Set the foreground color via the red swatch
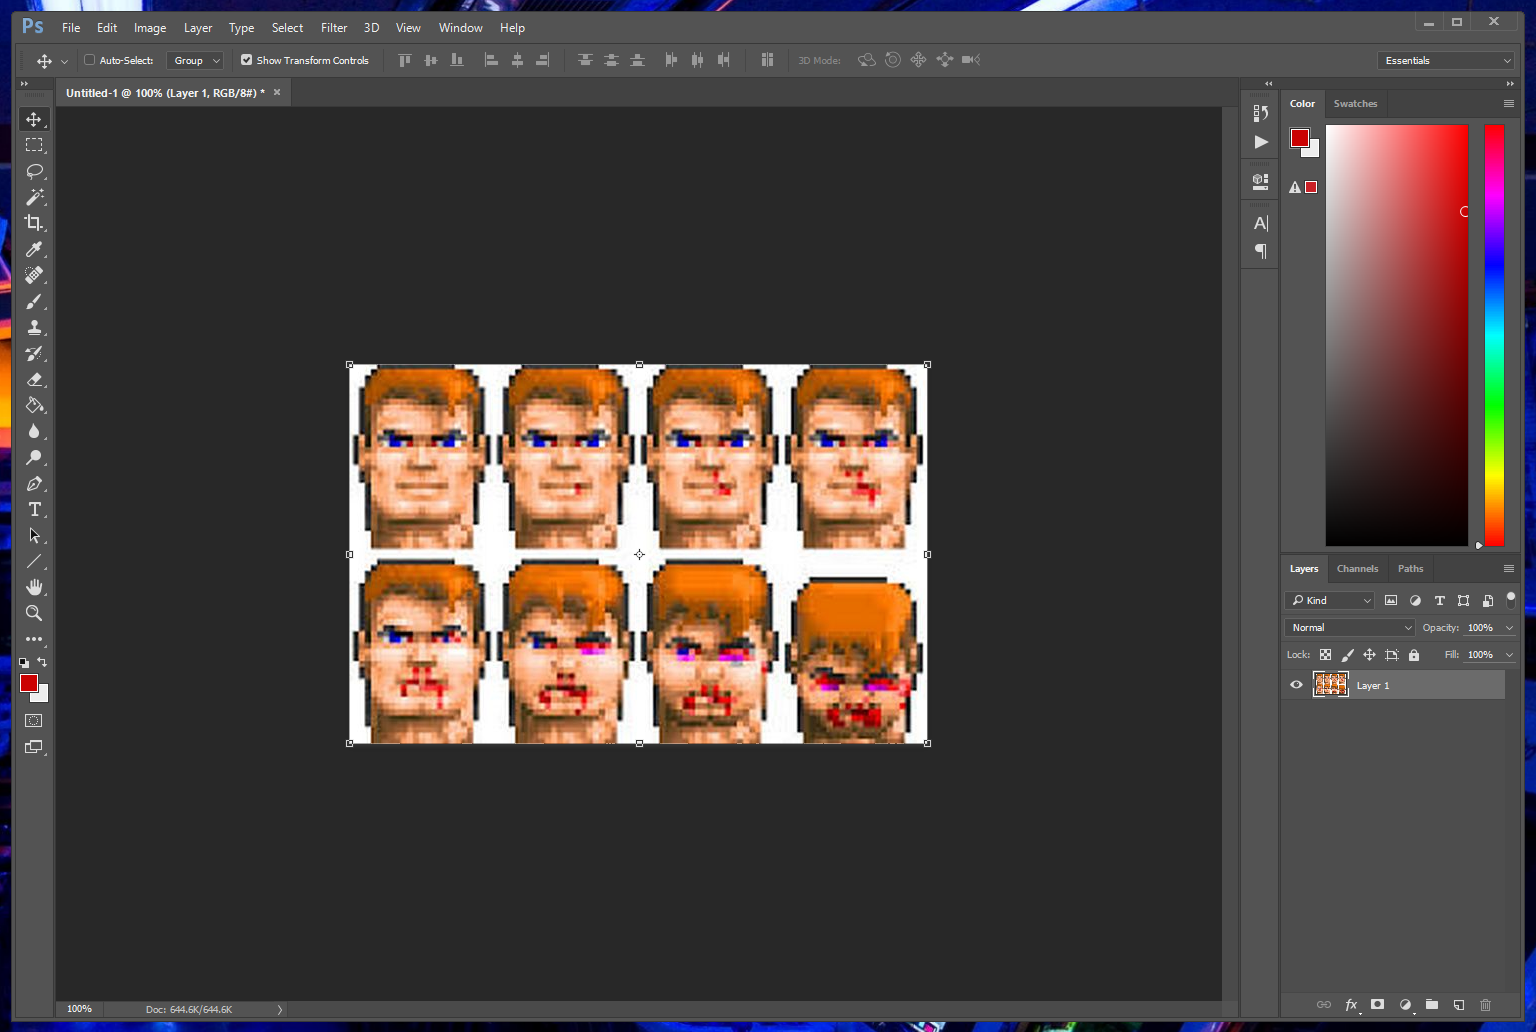Image resolution: width=1536 pixels, height=1032 pixels. (x=29, y=682)
